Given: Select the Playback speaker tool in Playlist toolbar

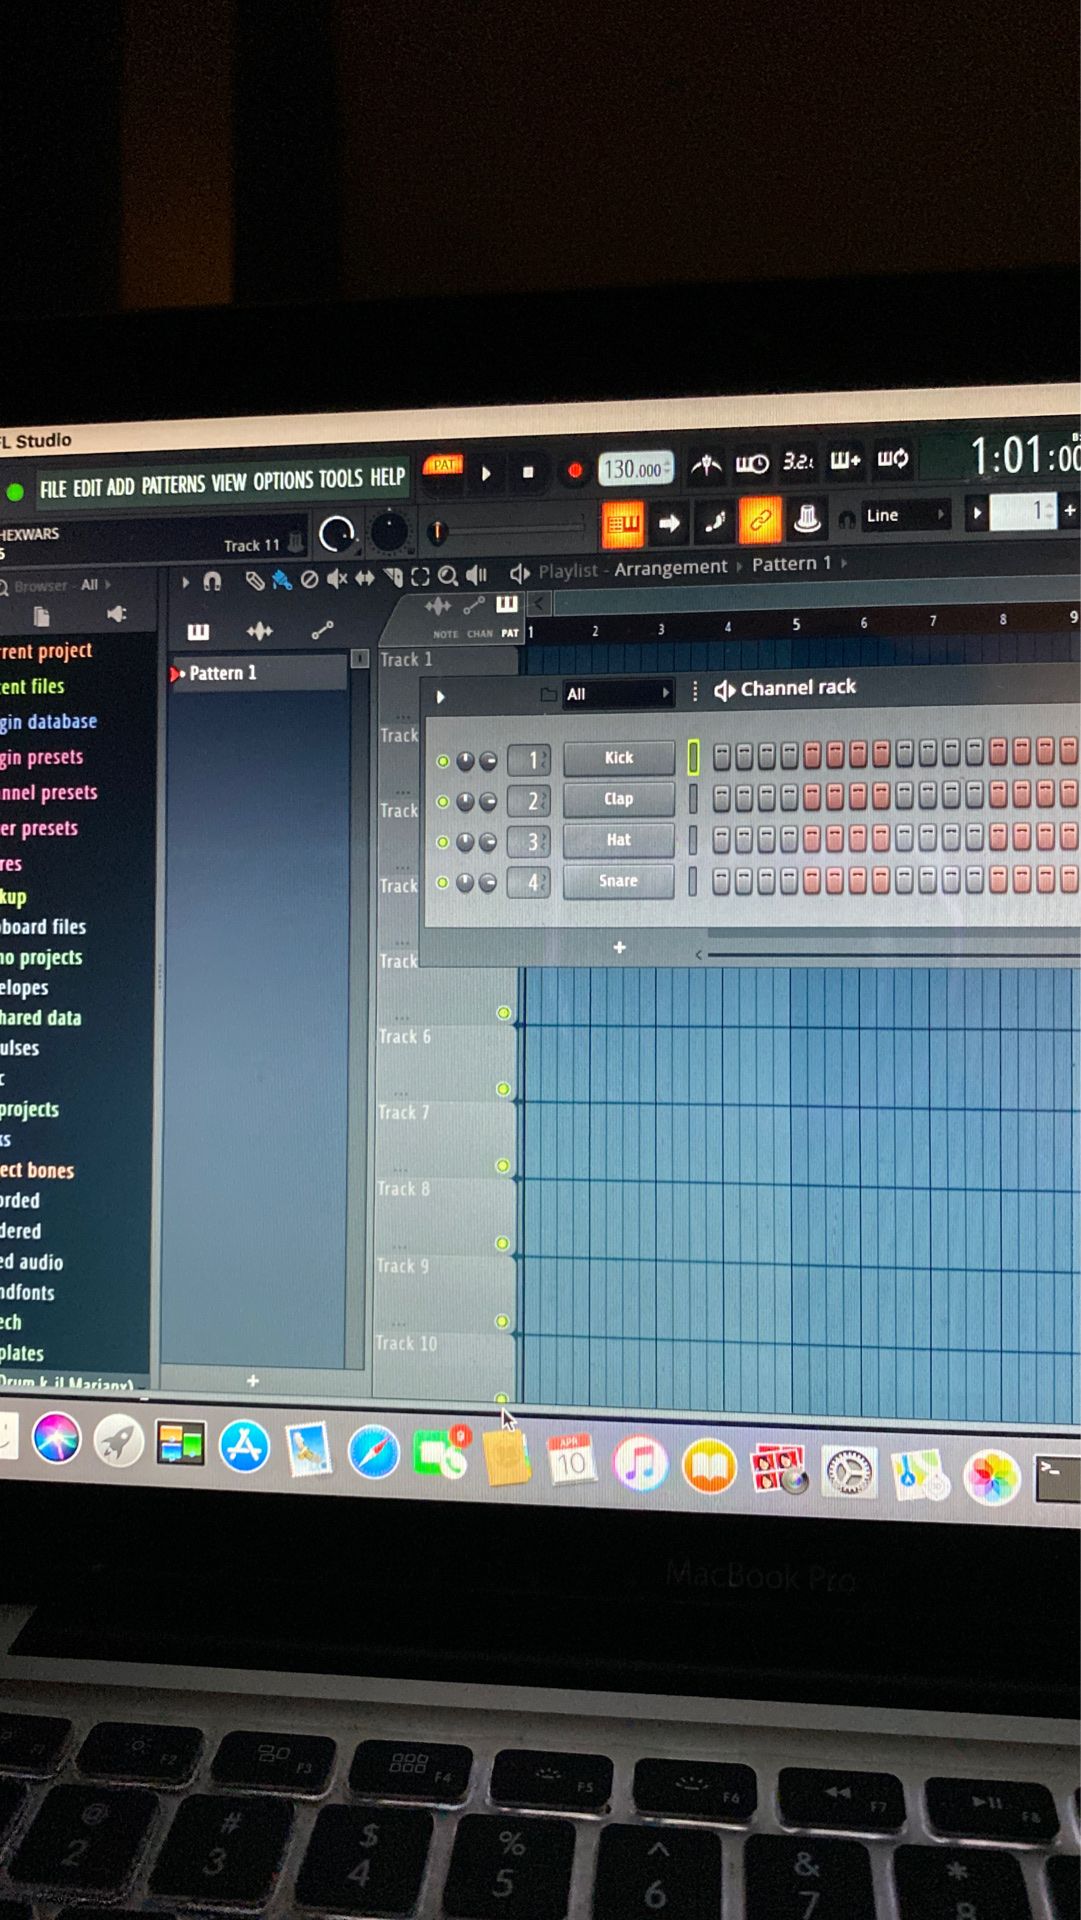Looking at the screenshot, I should (x=477, y=575).
